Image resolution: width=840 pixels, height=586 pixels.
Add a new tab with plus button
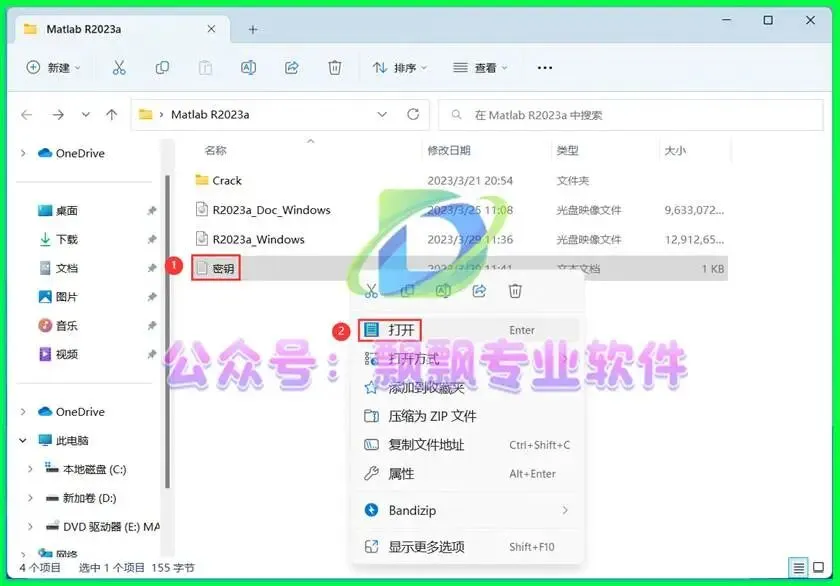point(253,29)
